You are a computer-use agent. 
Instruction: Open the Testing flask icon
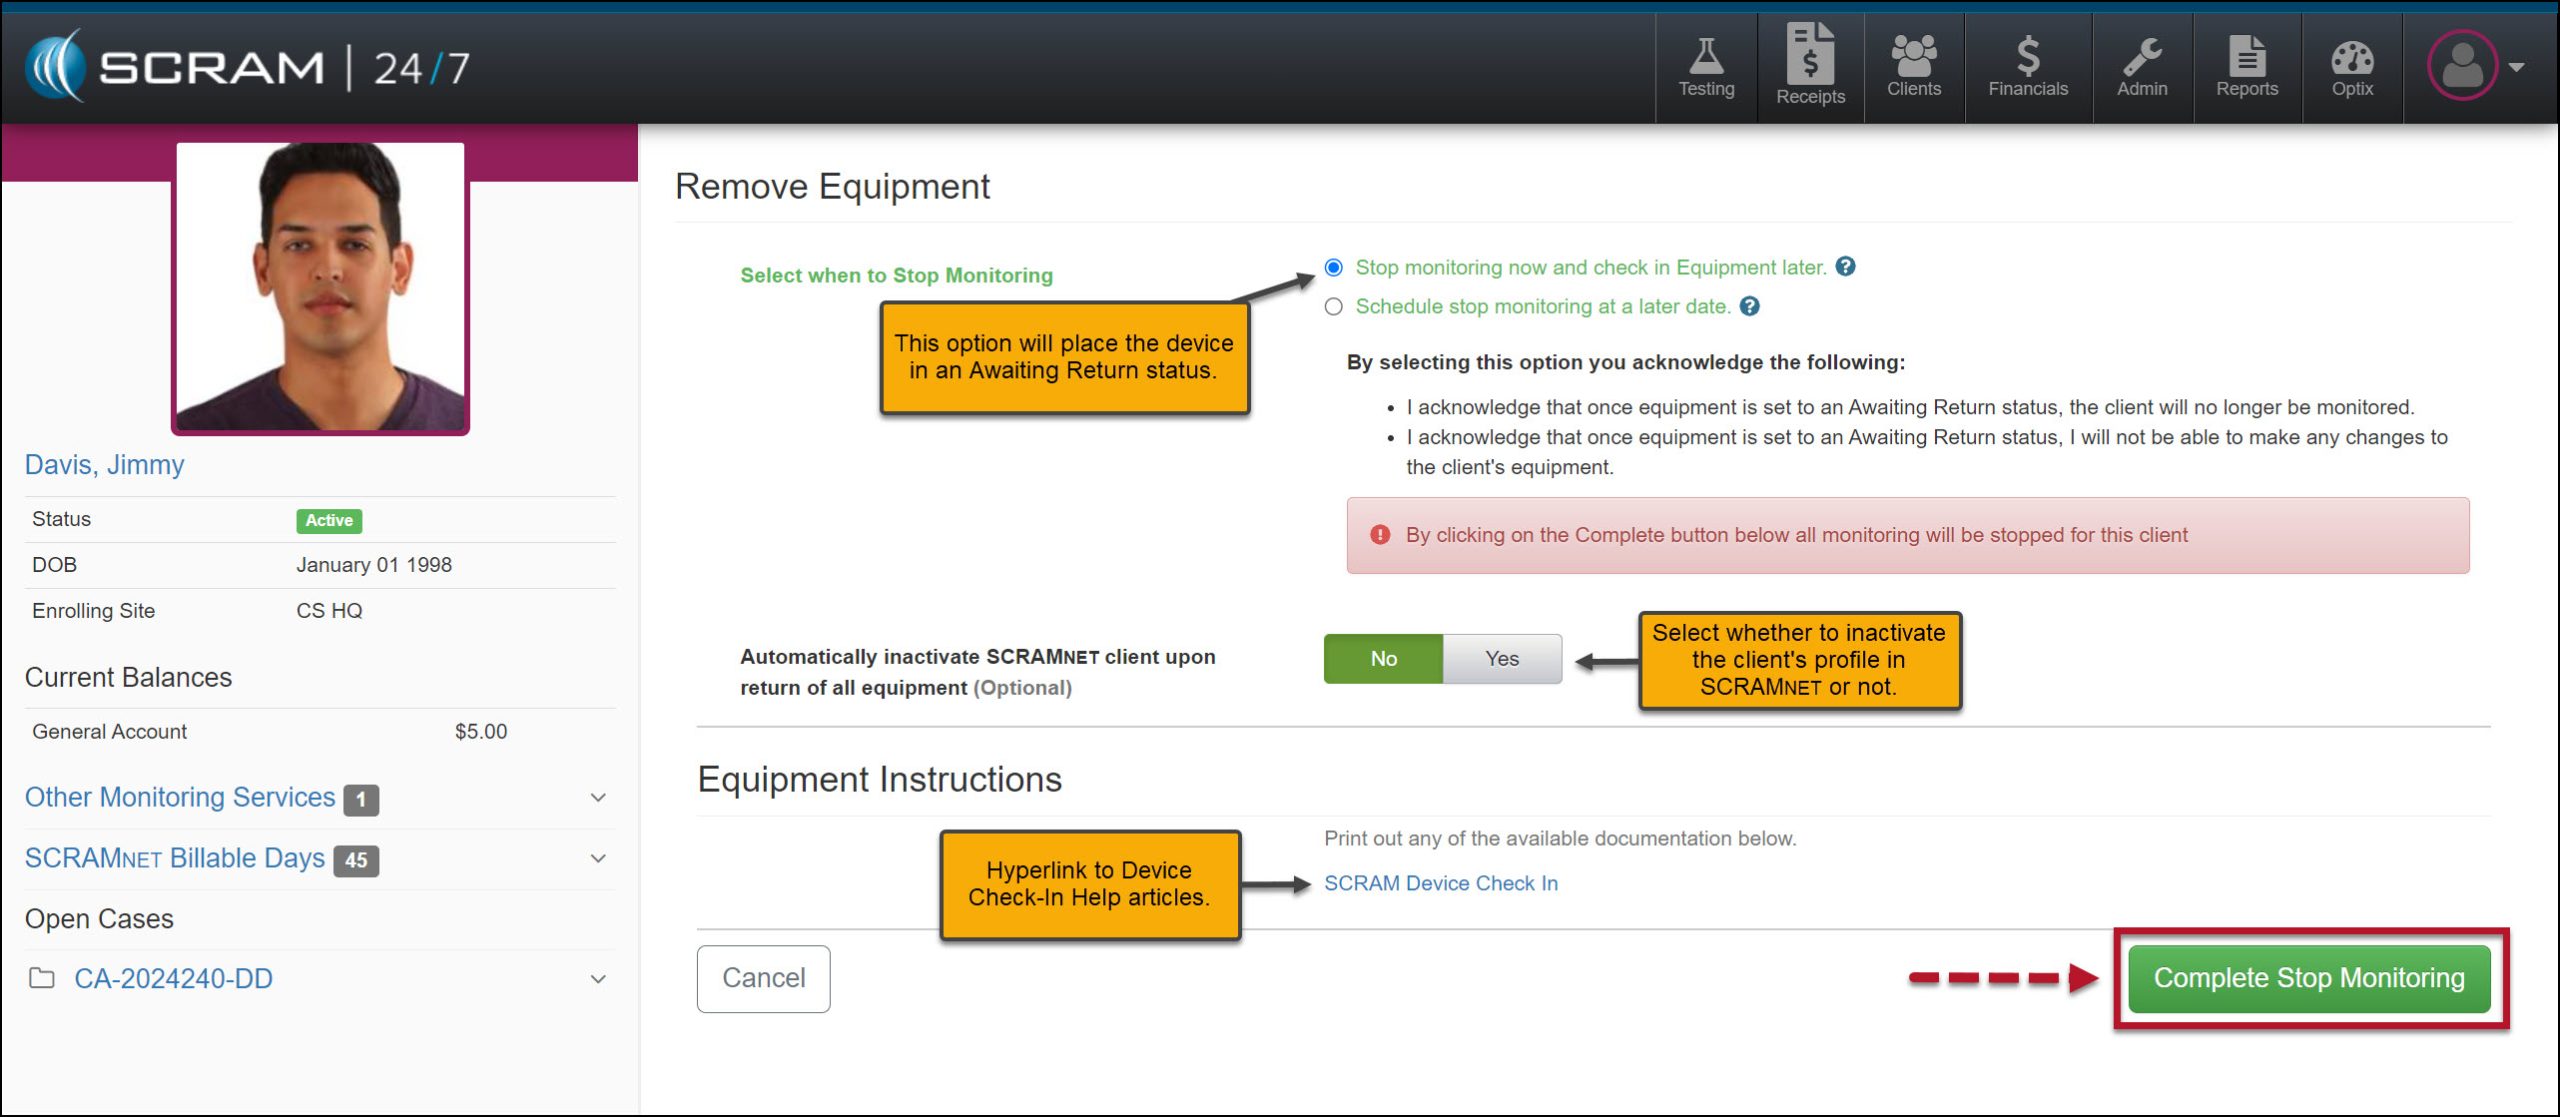[1706, 68]
